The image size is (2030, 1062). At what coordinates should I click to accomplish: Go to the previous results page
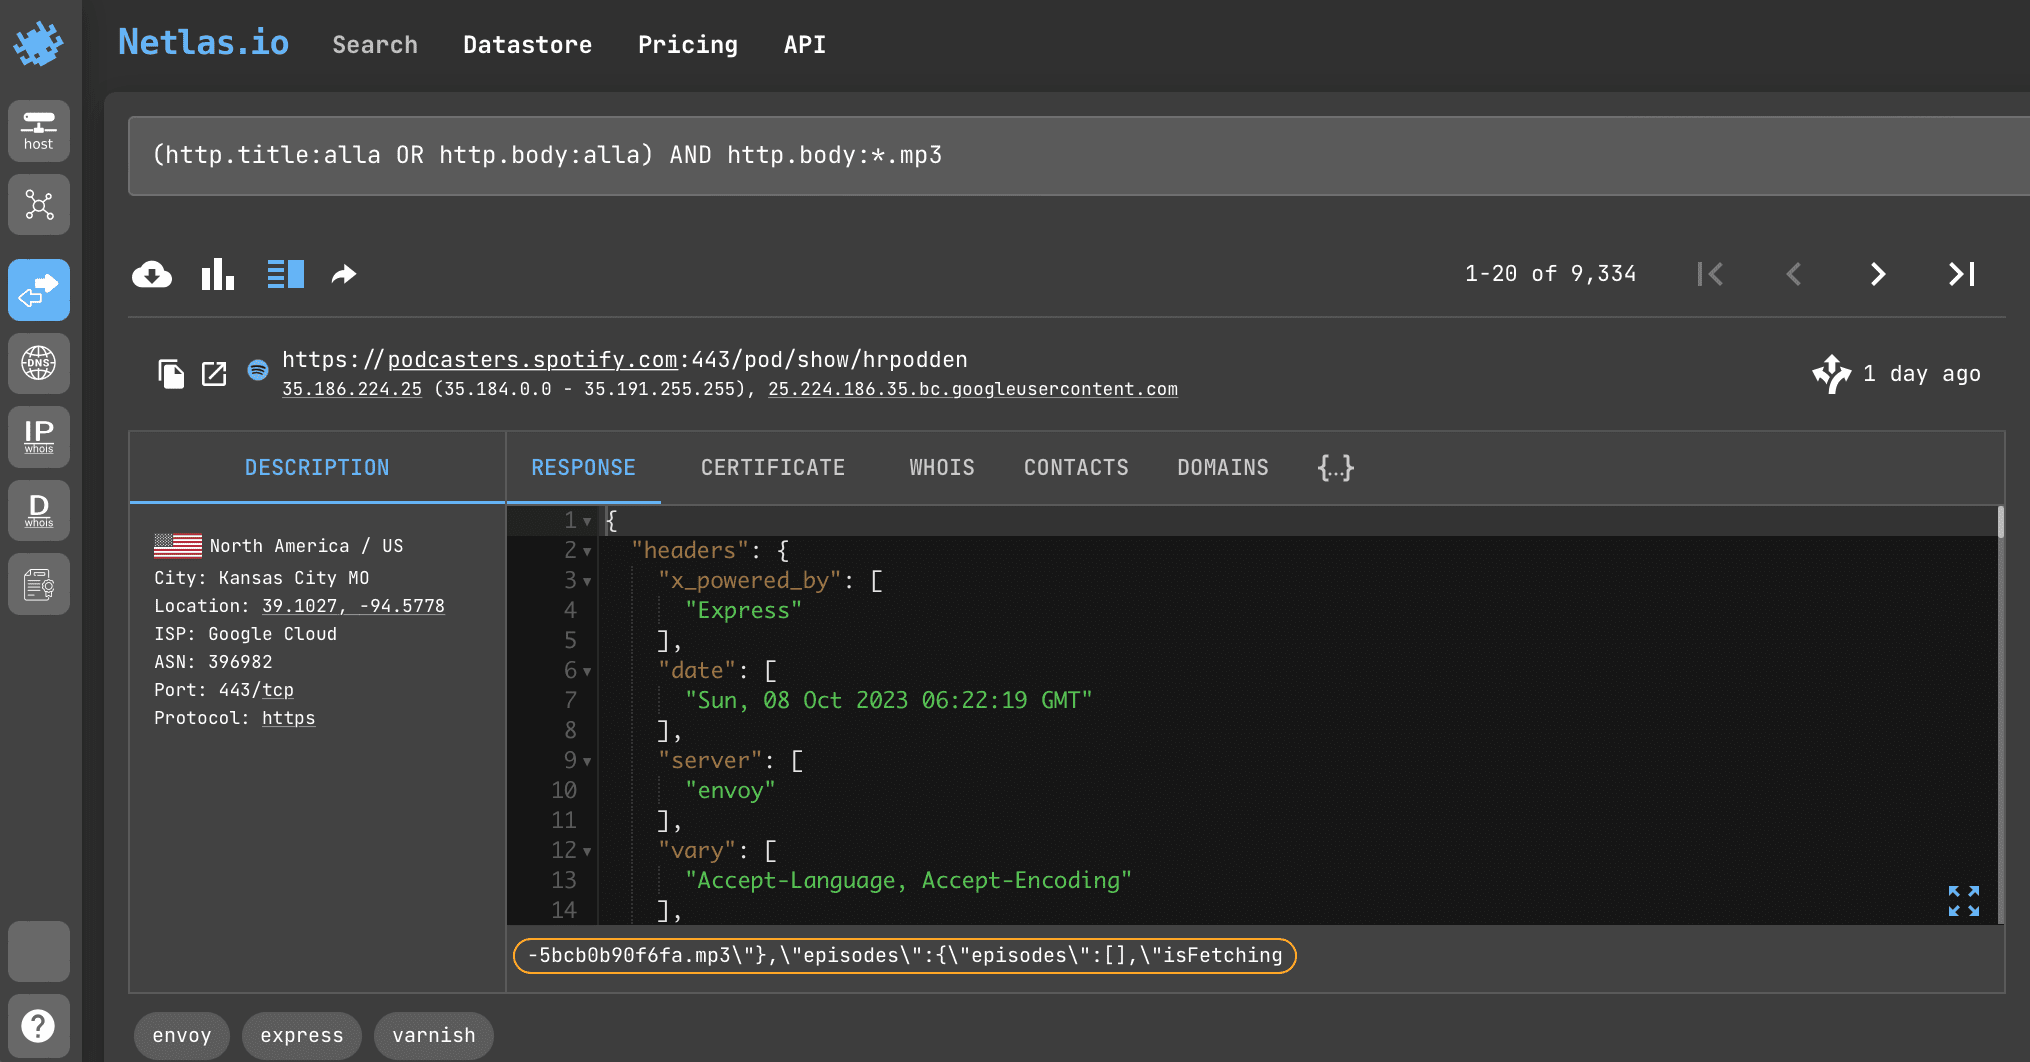[x=1794, y=274]
